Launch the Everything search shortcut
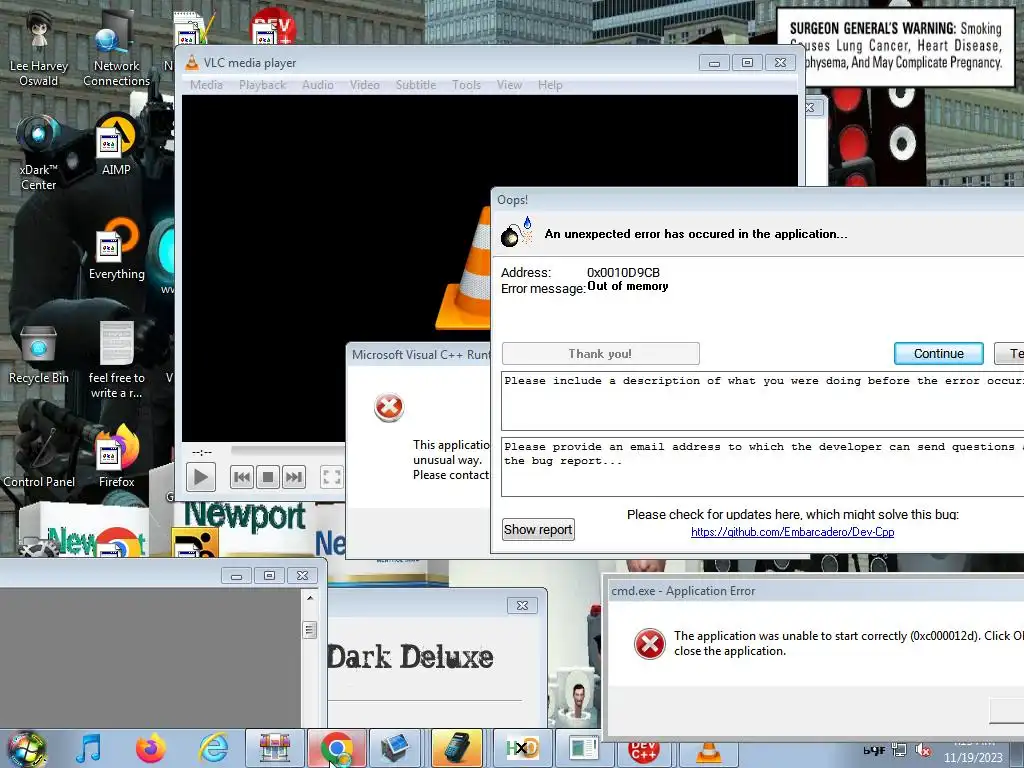Screen dimensions: 1024x768 coord(116,249)
